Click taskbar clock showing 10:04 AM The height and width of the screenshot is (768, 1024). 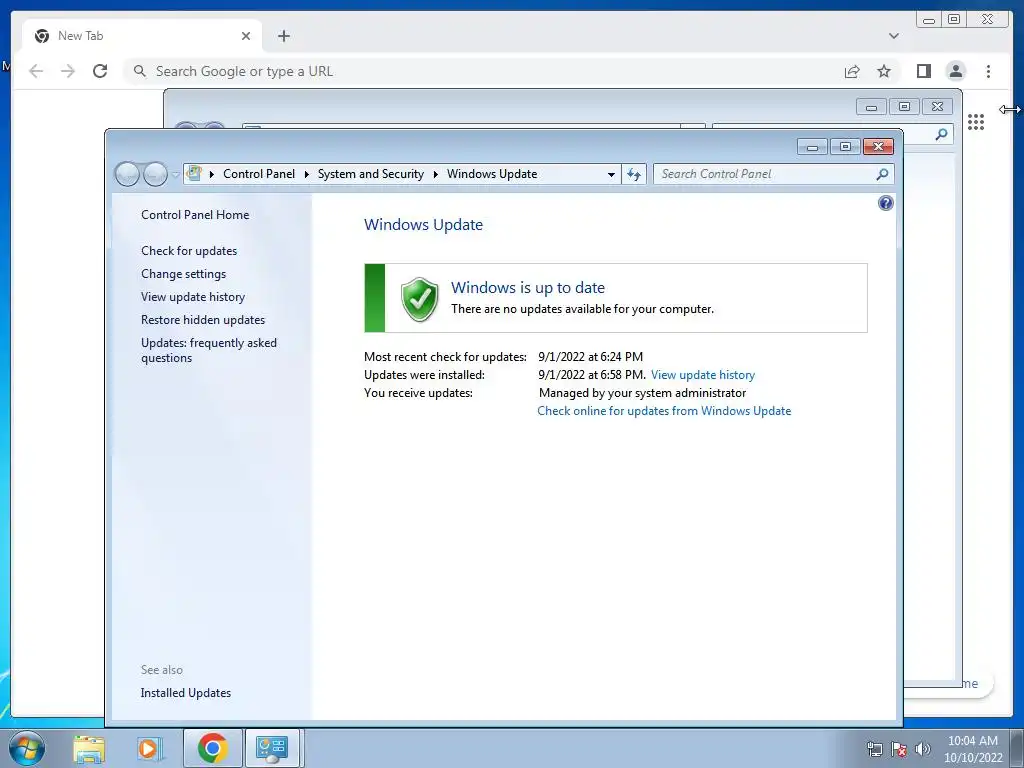tap(973, 749)
